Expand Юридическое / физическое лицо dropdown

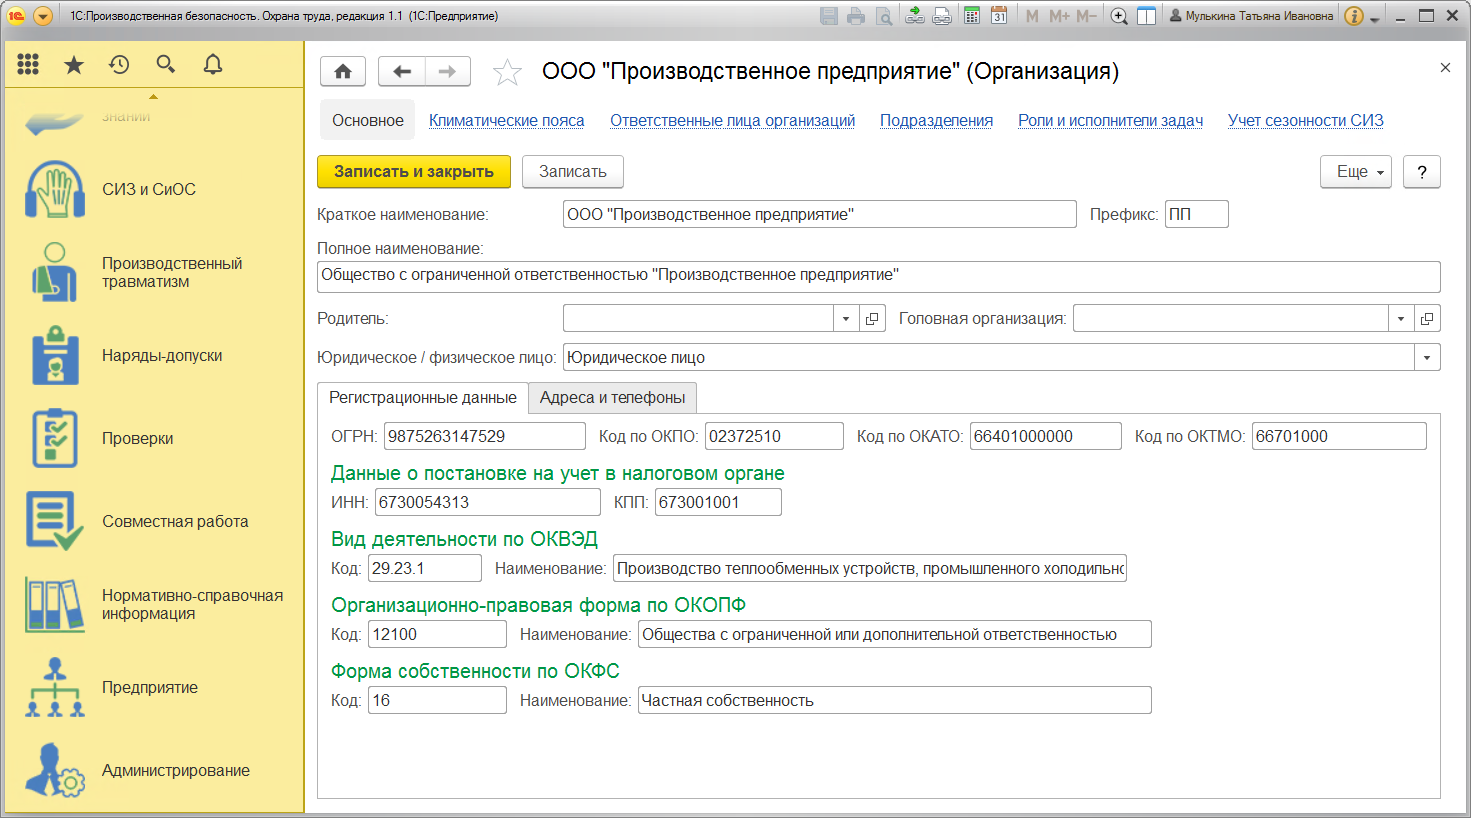1427,358
